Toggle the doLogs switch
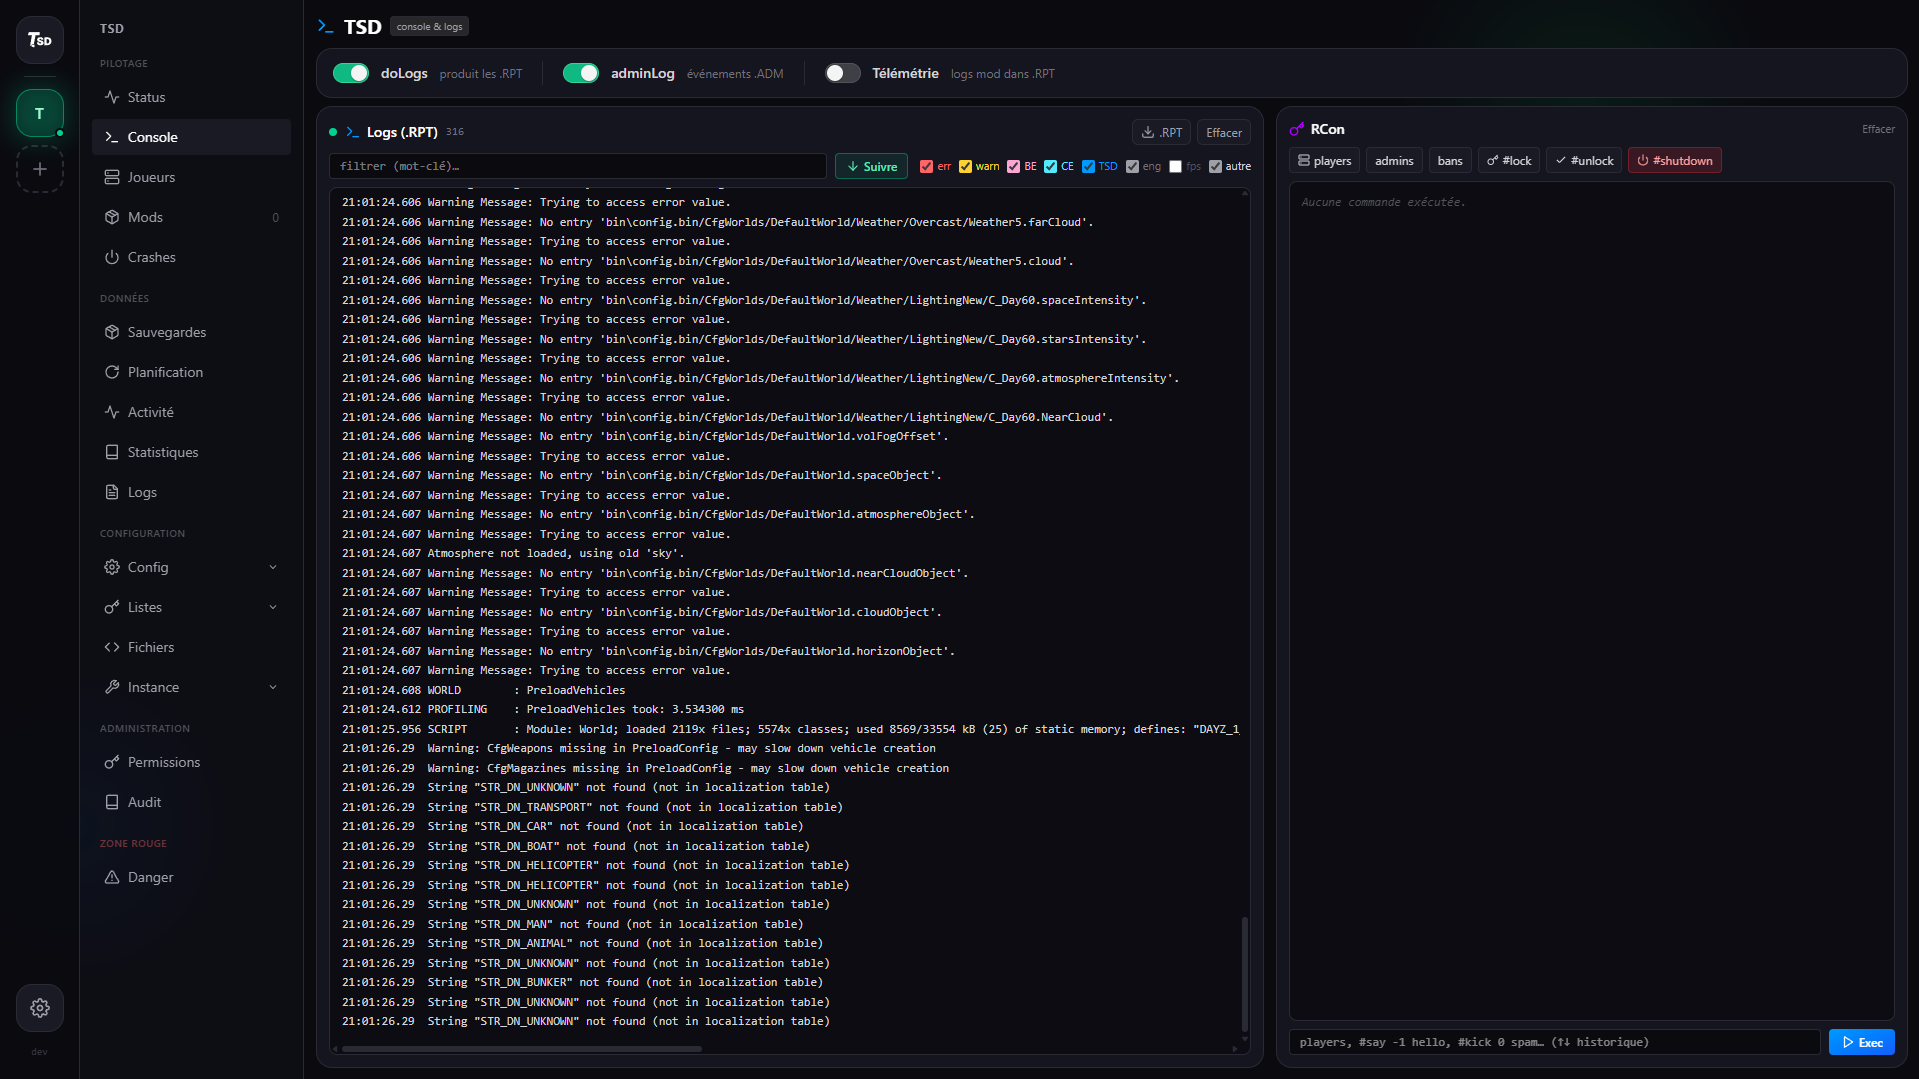This screenshot has width=1919, height=1079. click(x=351, y=73)
